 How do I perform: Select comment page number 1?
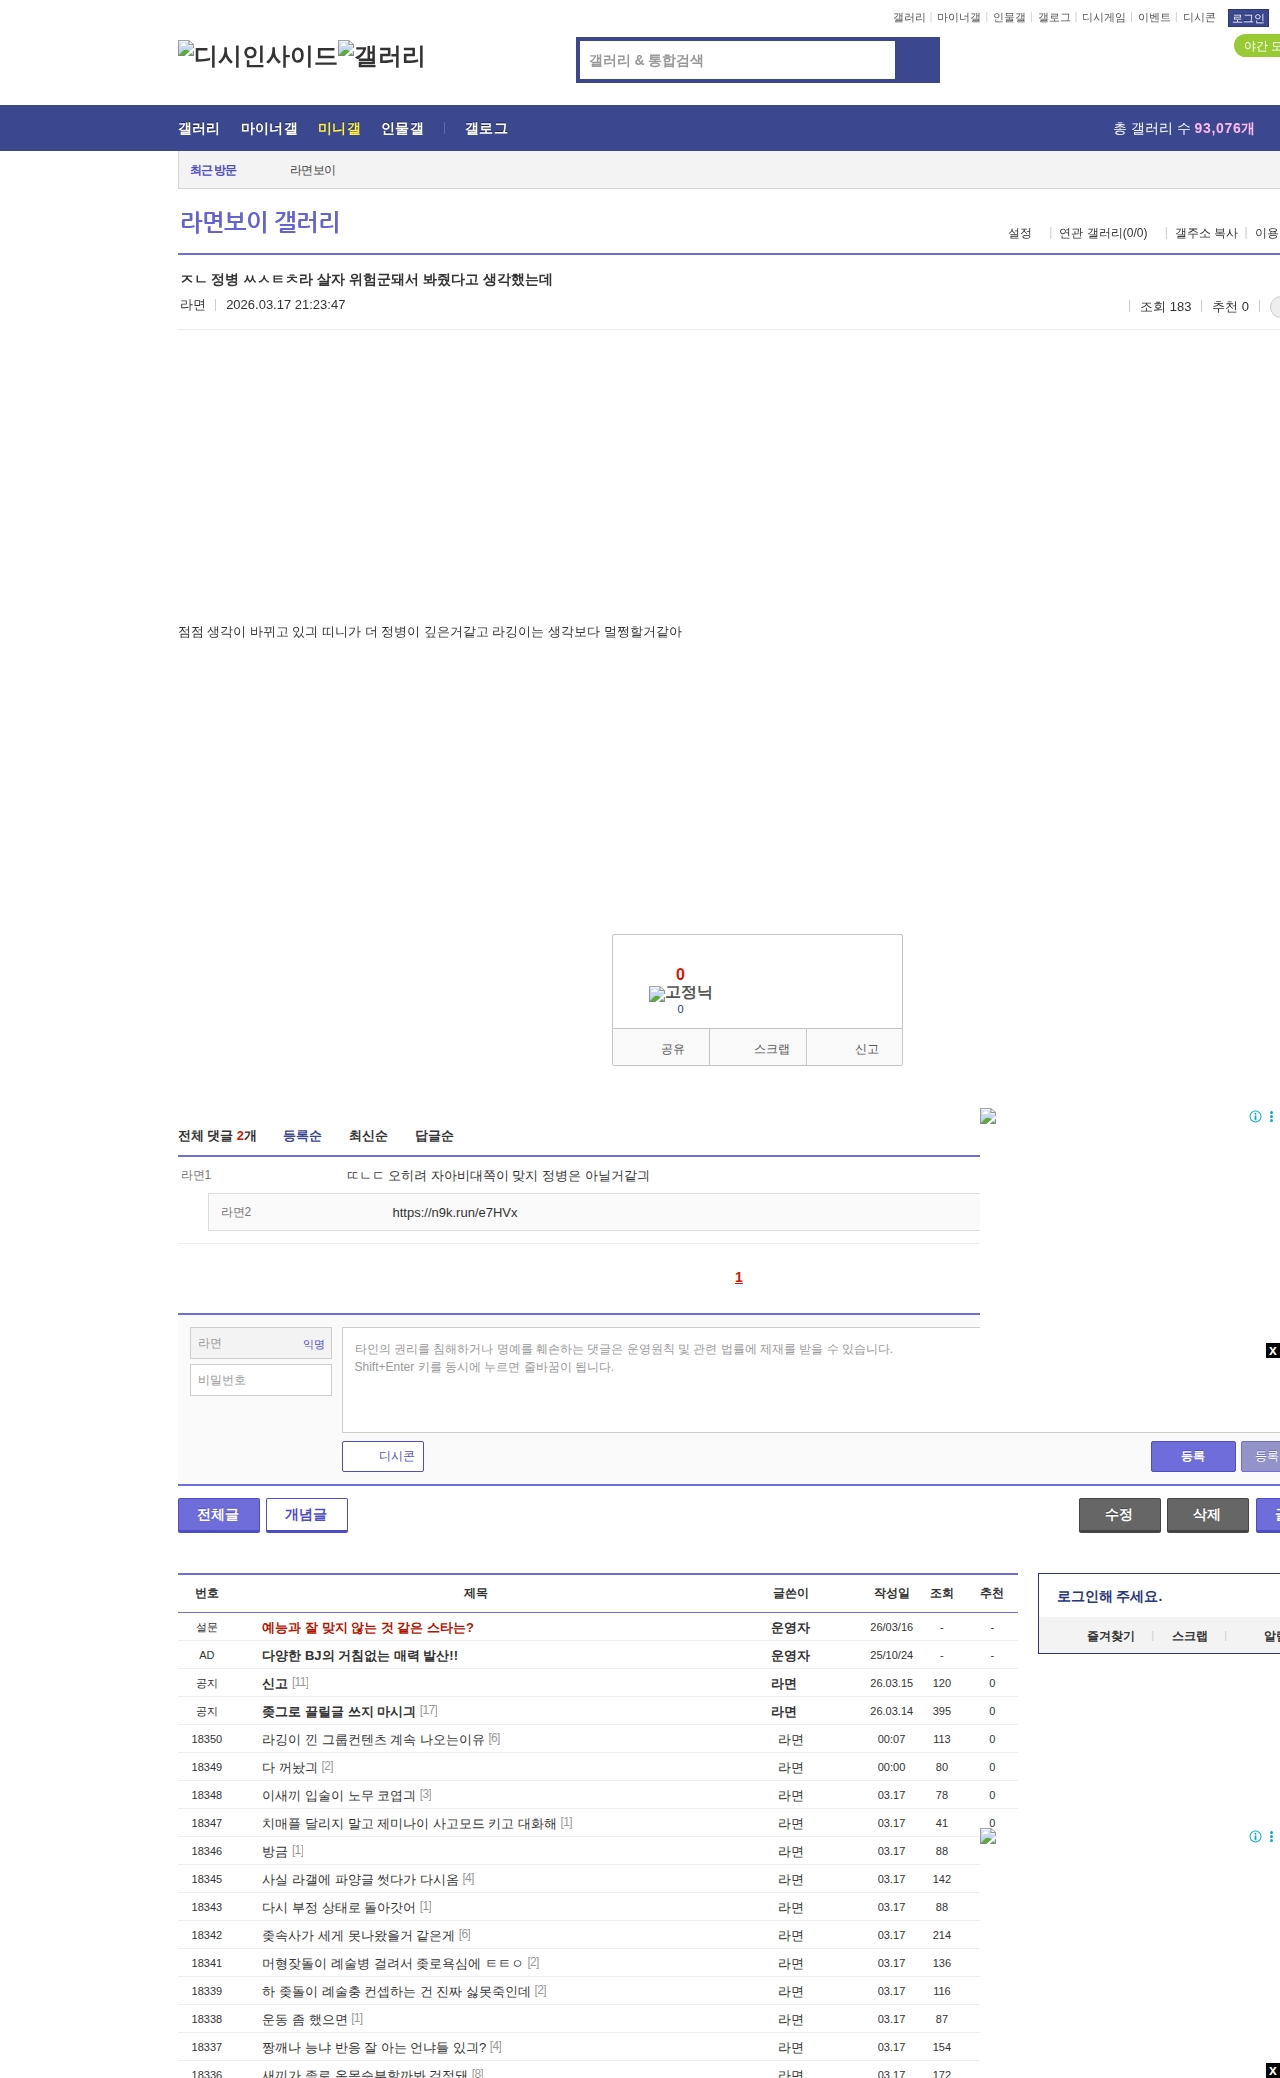(739, 1277)
